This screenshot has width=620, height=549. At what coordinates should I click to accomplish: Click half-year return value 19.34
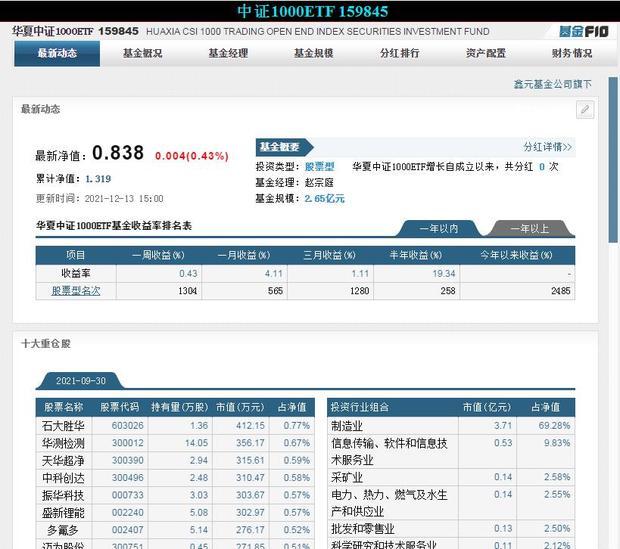[x=444, y=274]
